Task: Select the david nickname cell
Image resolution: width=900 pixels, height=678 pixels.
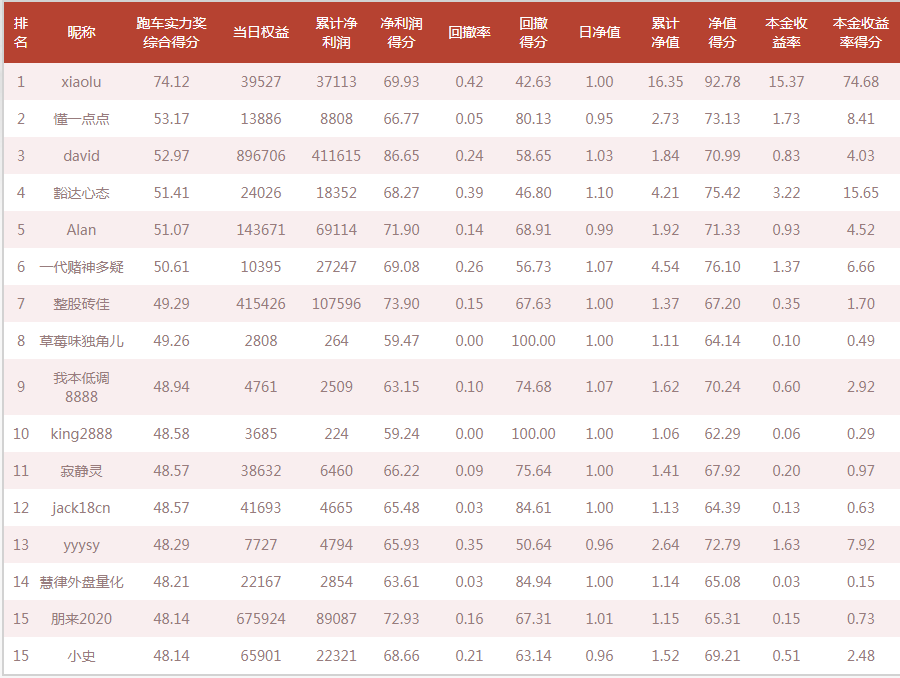Action: click(x=81, y=156)
